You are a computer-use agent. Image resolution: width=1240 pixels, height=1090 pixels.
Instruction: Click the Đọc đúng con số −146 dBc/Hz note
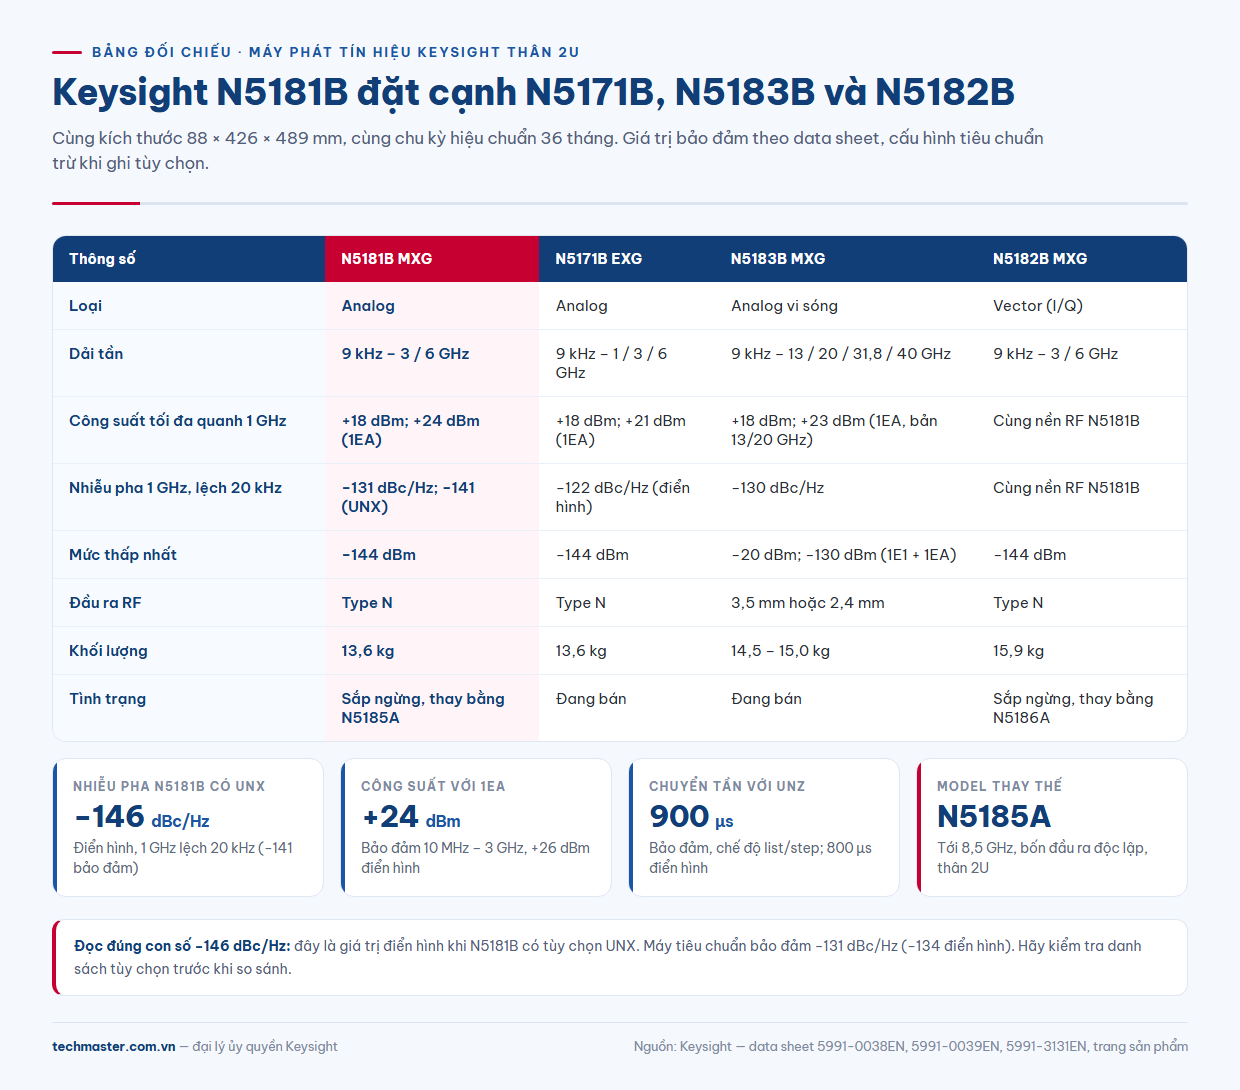(620, 957)
